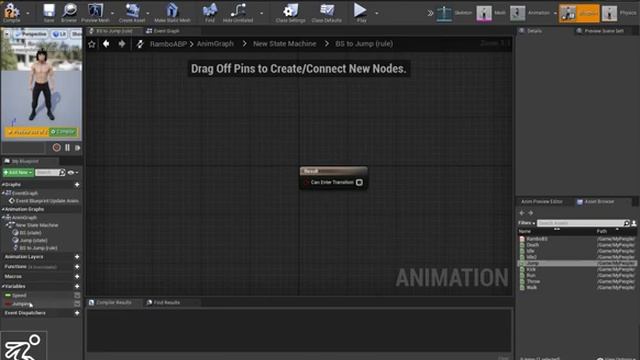Open Add New dropdown button
Viewport: 640px width, 360px height.
[x=18, y=173]
